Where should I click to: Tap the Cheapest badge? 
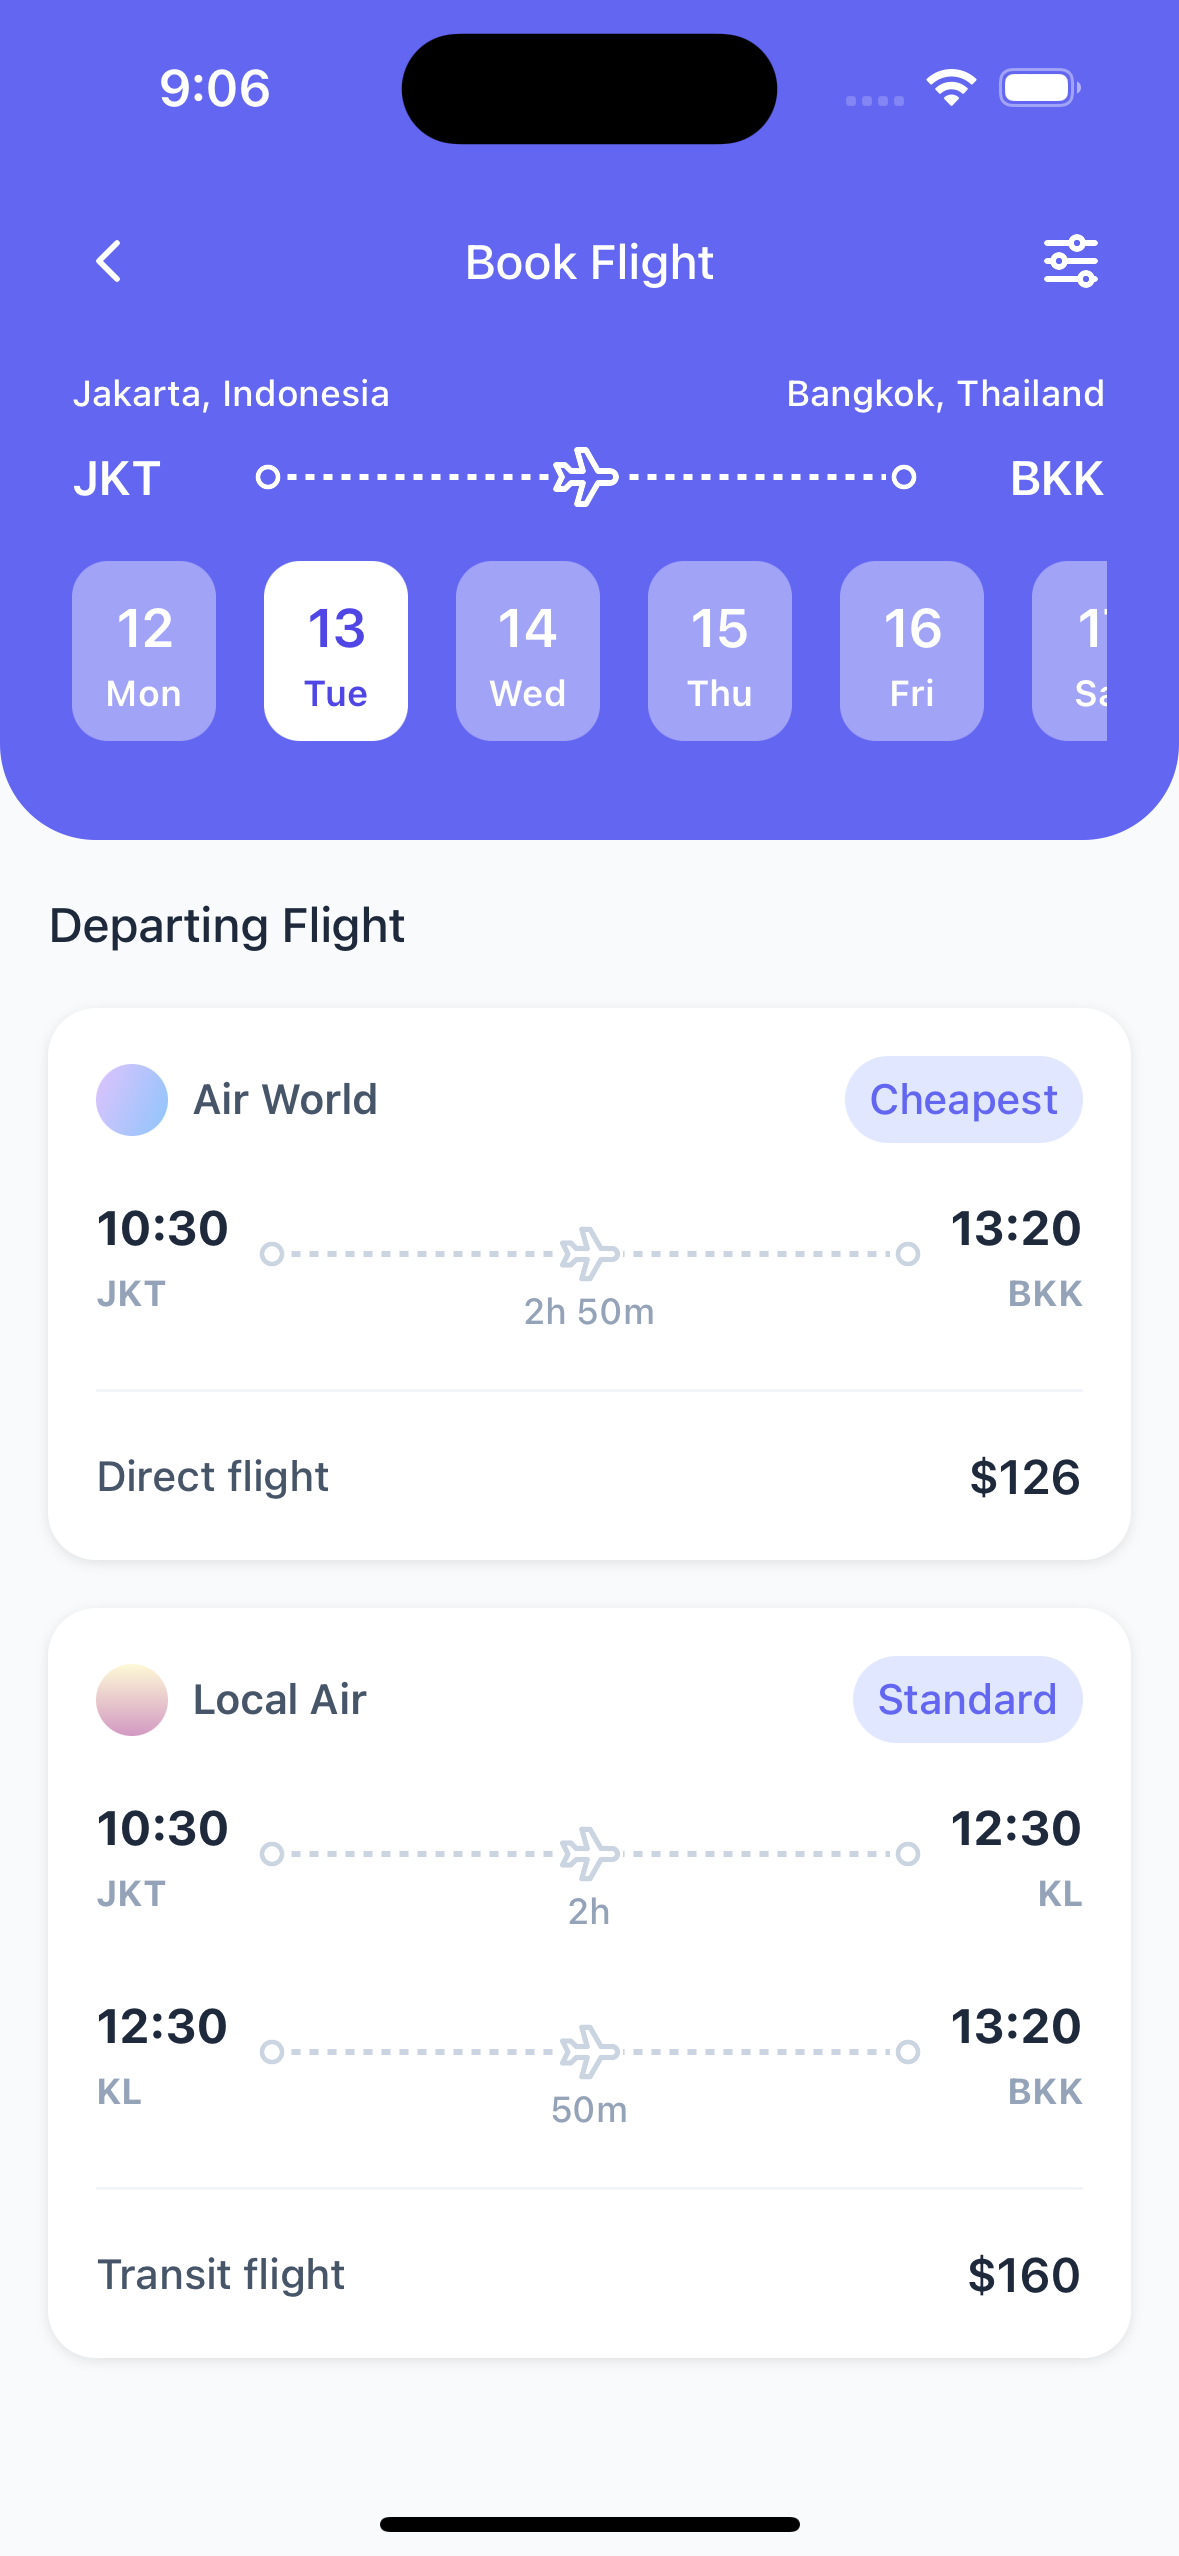pos(963,1100)
